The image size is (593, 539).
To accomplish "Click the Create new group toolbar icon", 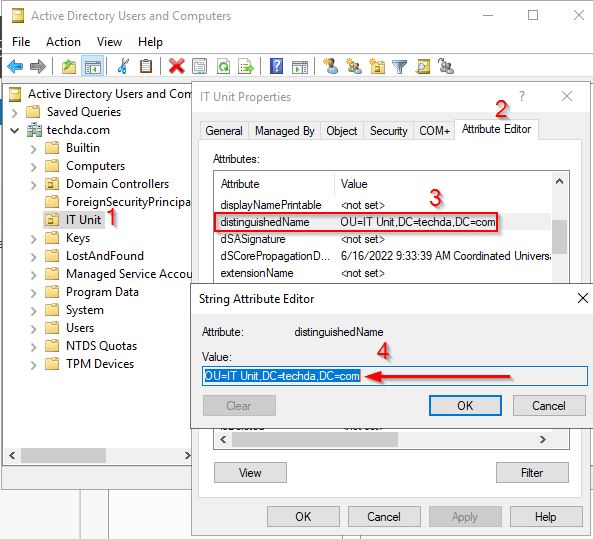I will pos(354,67).
